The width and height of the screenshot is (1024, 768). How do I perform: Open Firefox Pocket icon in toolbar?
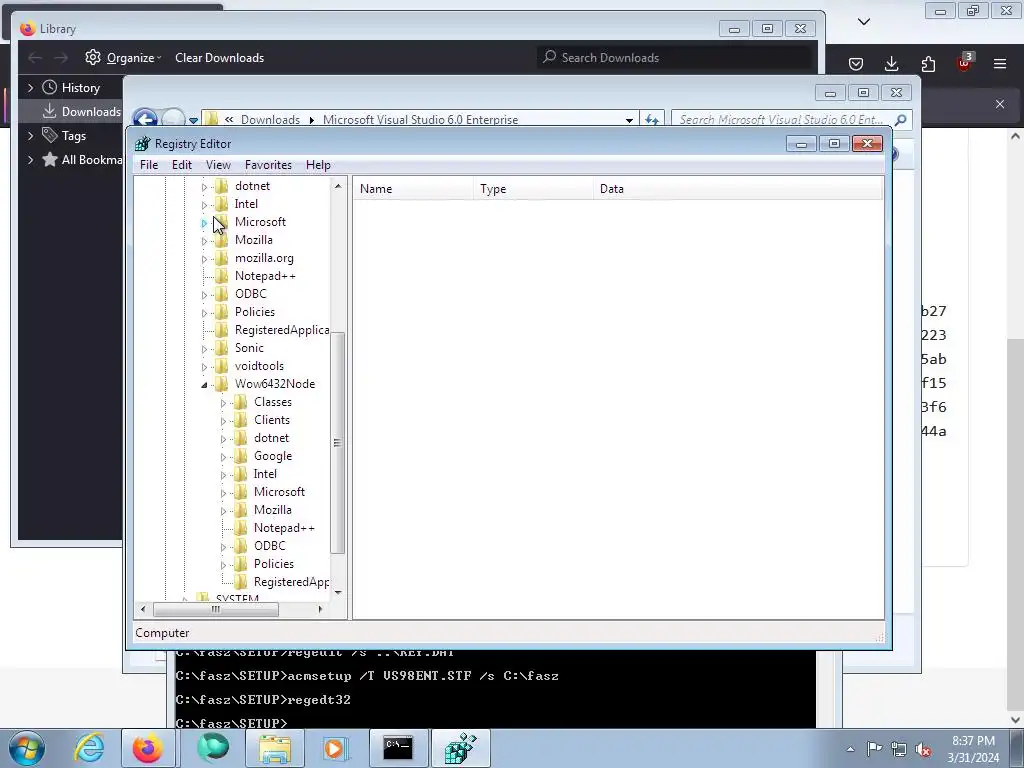(856, 64)
